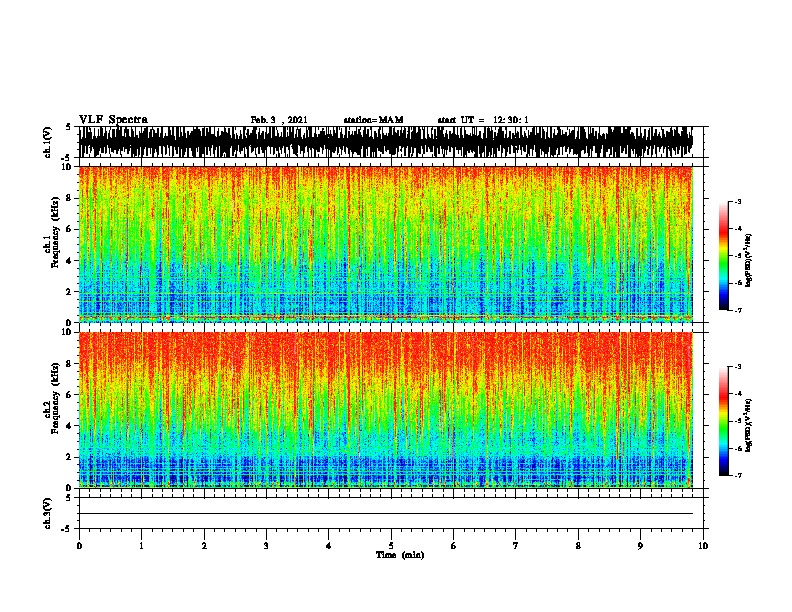
Task: Click the "ch.1 Frequency (kHz)" axis label
Action: tap(52, 232)
